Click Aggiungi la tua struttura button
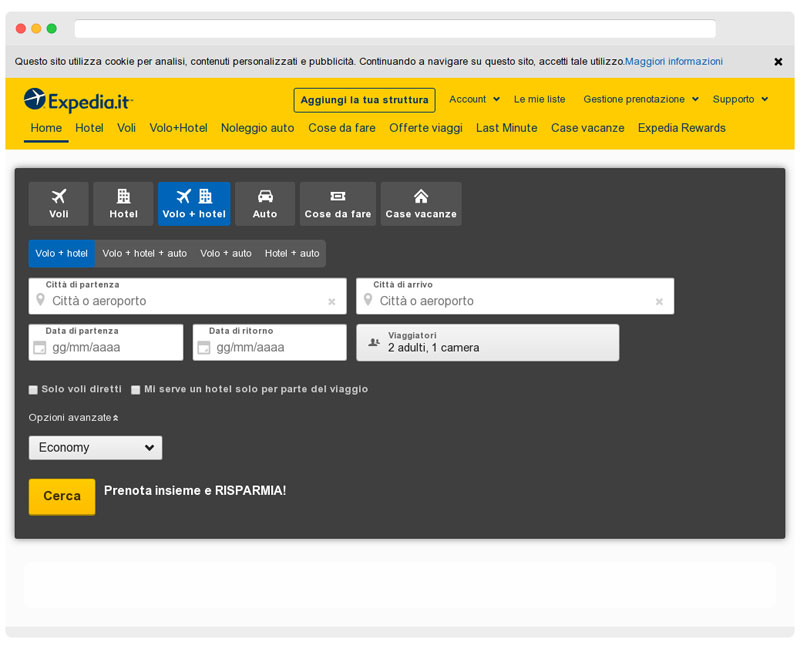The width and height of the screenshot is (800, 649). pos(364,100)
